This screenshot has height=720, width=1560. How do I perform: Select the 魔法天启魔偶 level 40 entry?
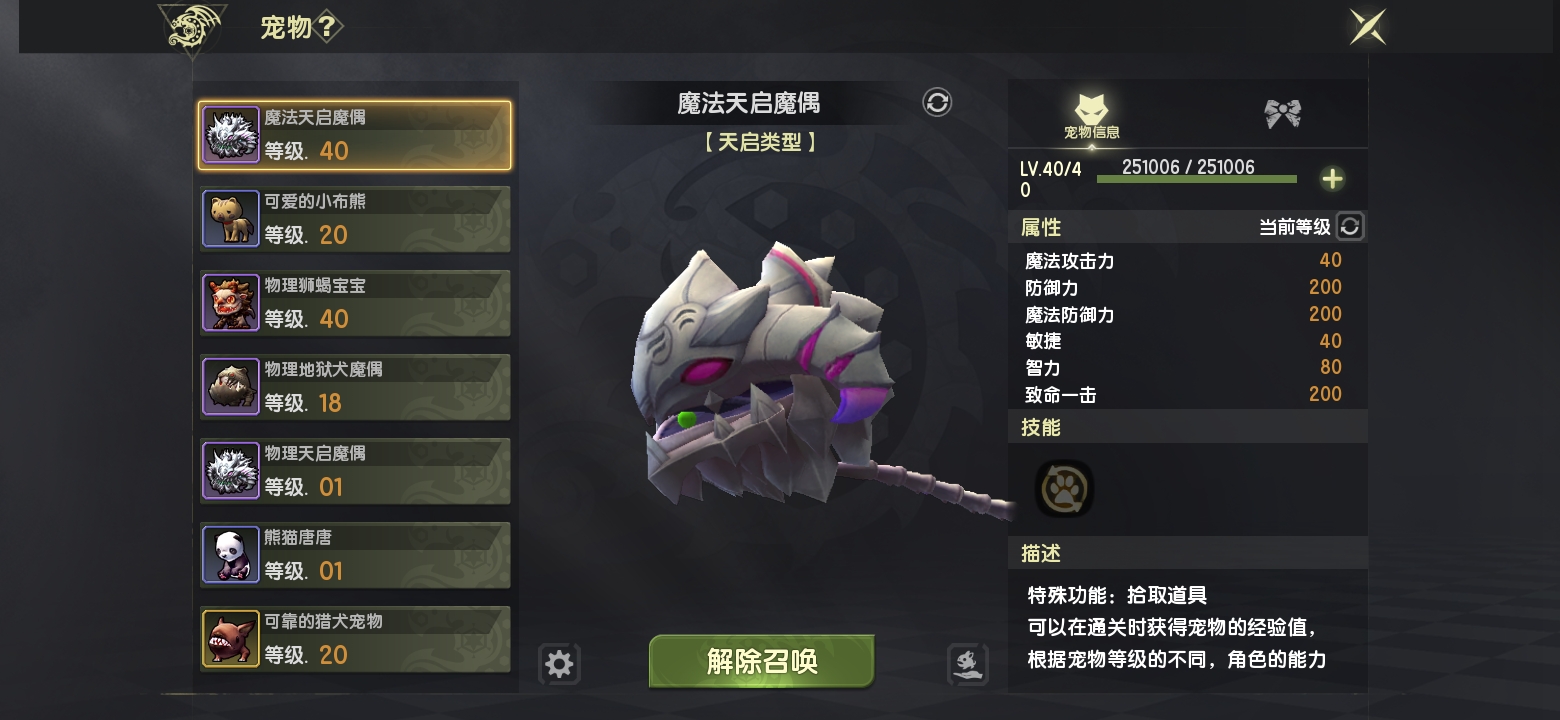point(355,135)
